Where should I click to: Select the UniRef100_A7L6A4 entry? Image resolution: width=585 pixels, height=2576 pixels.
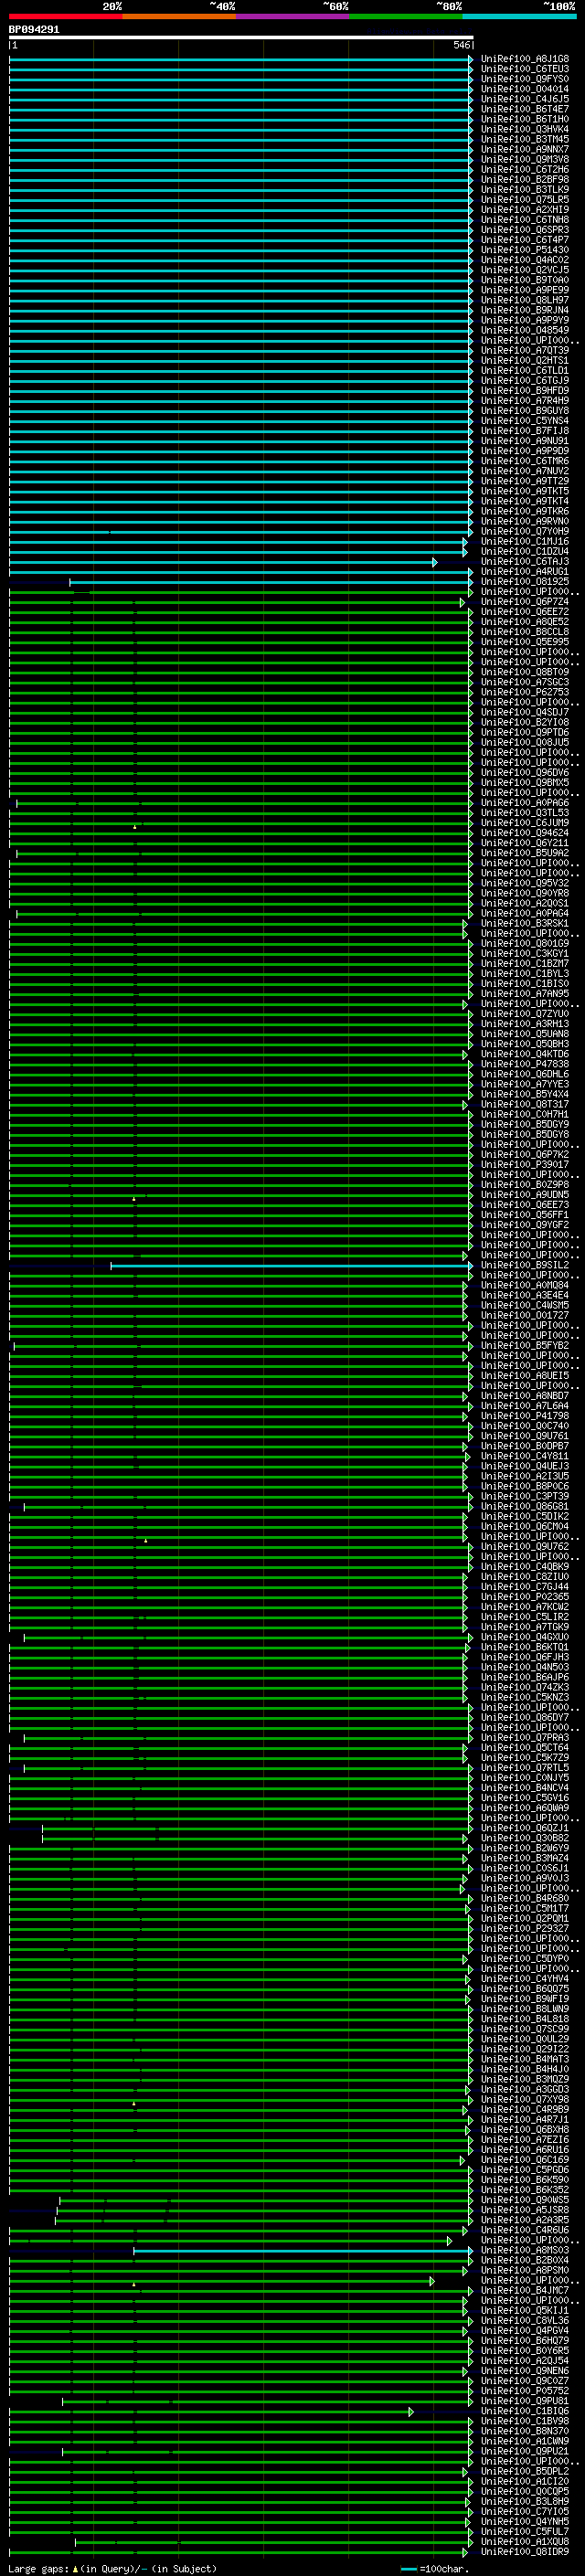[525, 1406]
